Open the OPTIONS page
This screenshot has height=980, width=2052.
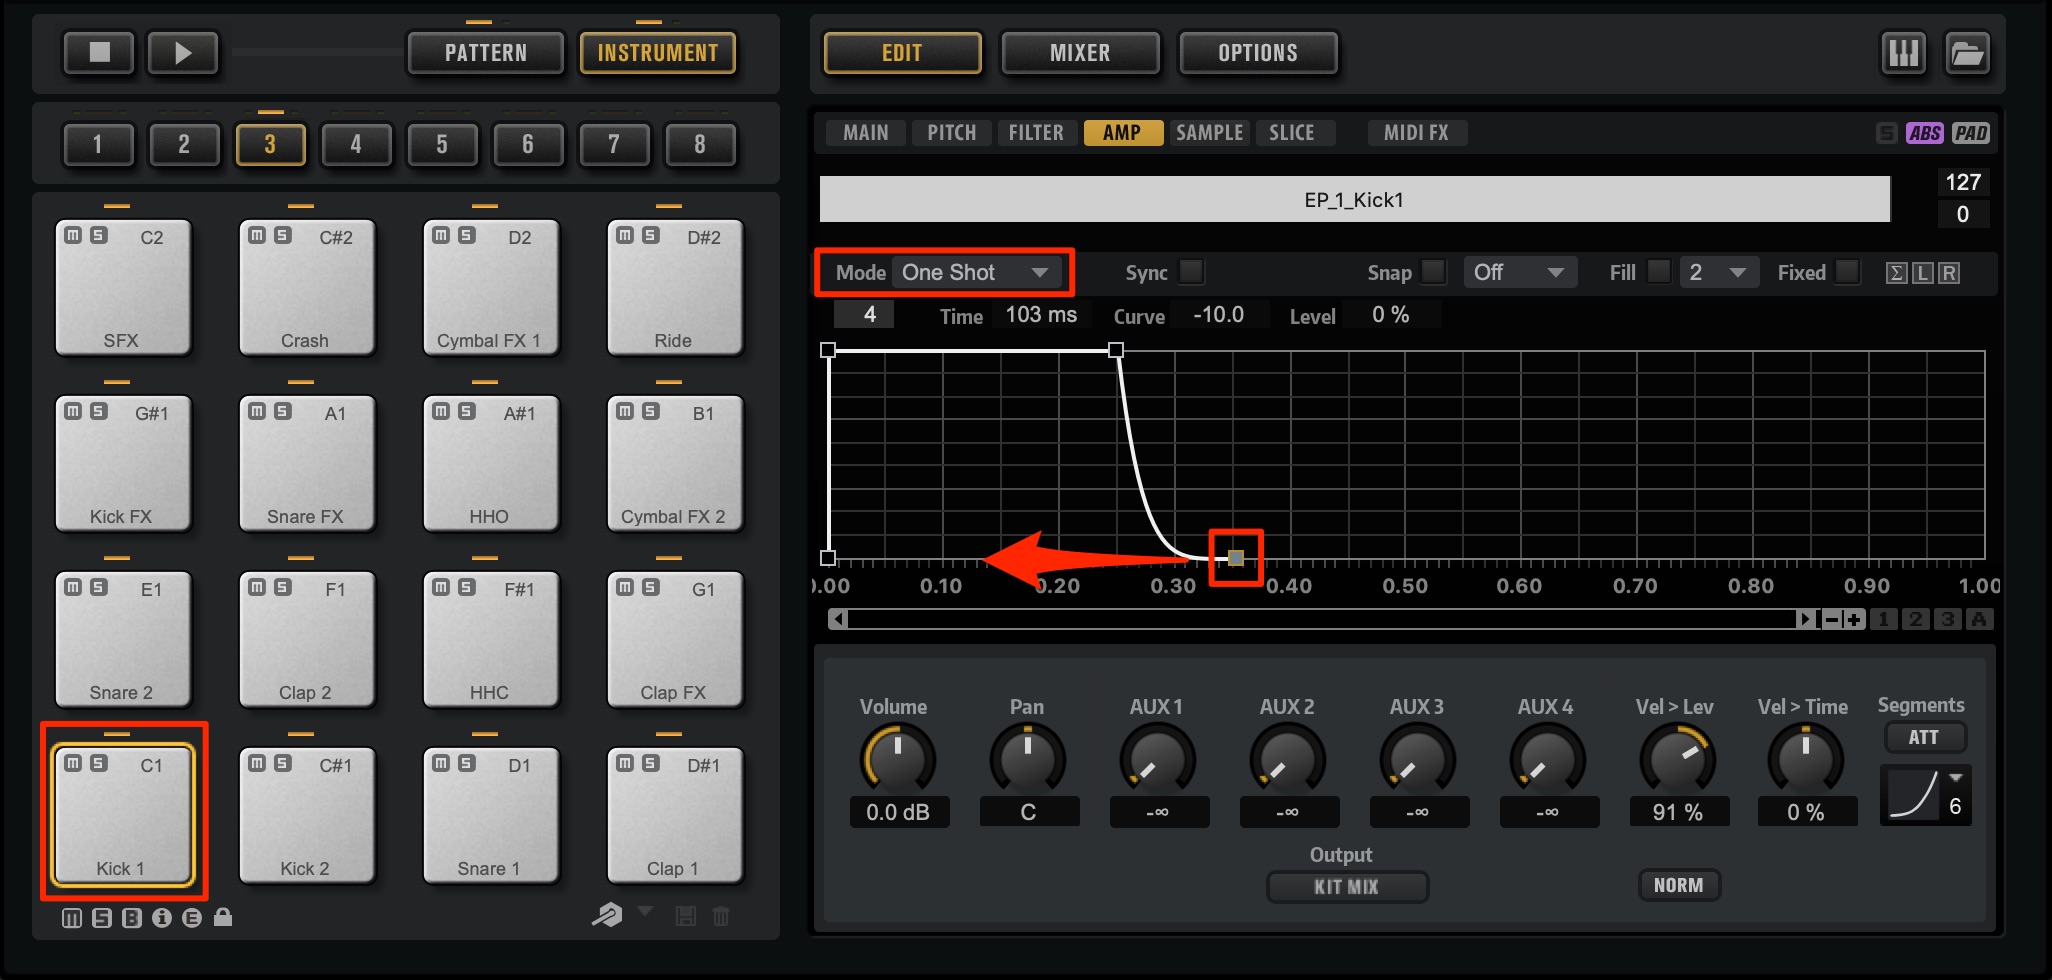click(x=1258, y=53)
